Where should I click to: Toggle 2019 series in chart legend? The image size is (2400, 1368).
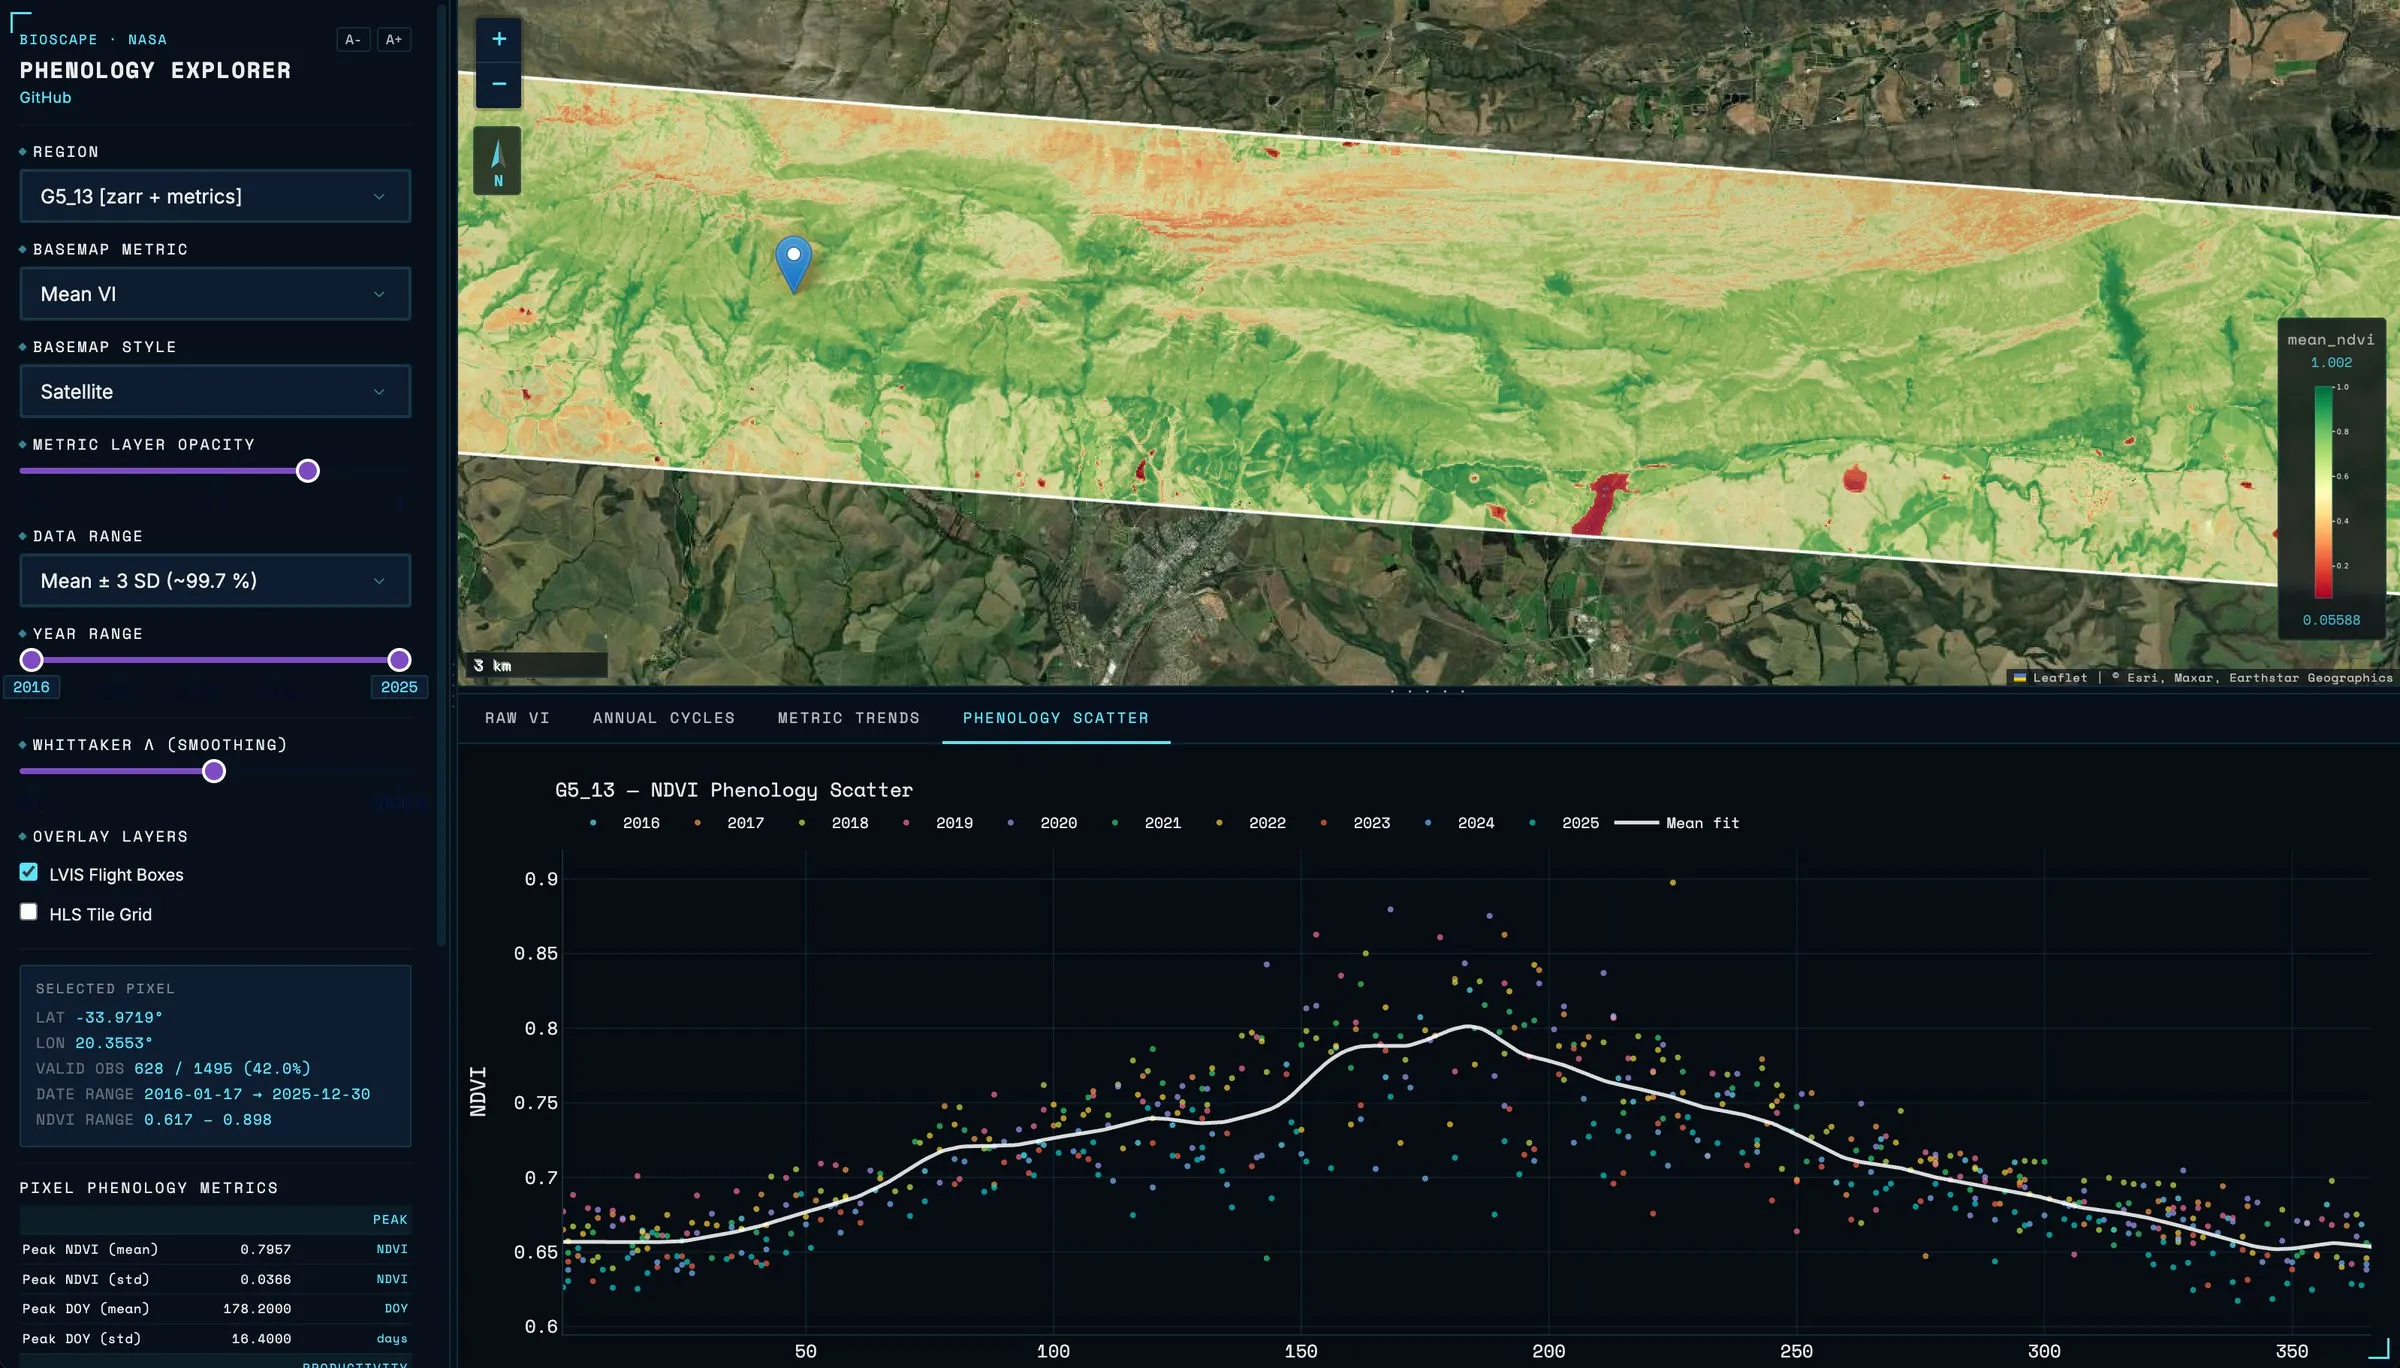(939, 823)
